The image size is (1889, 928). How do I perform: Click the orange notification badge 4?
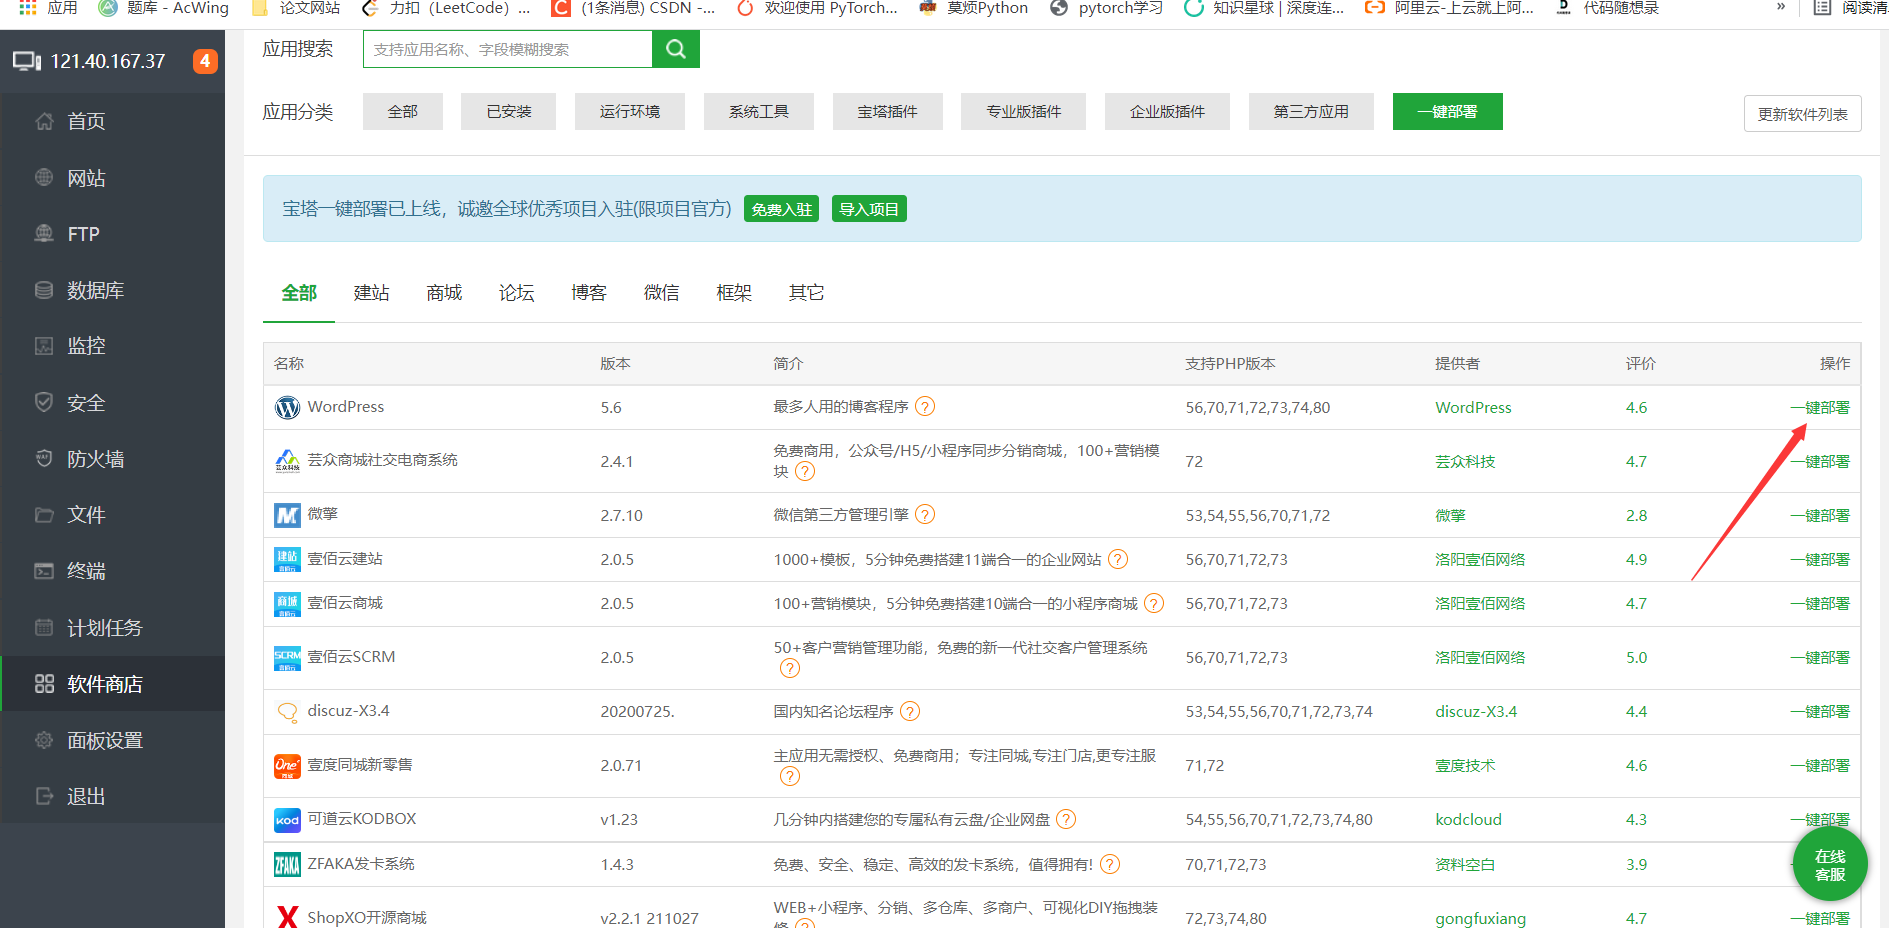(x=205, y=61)
